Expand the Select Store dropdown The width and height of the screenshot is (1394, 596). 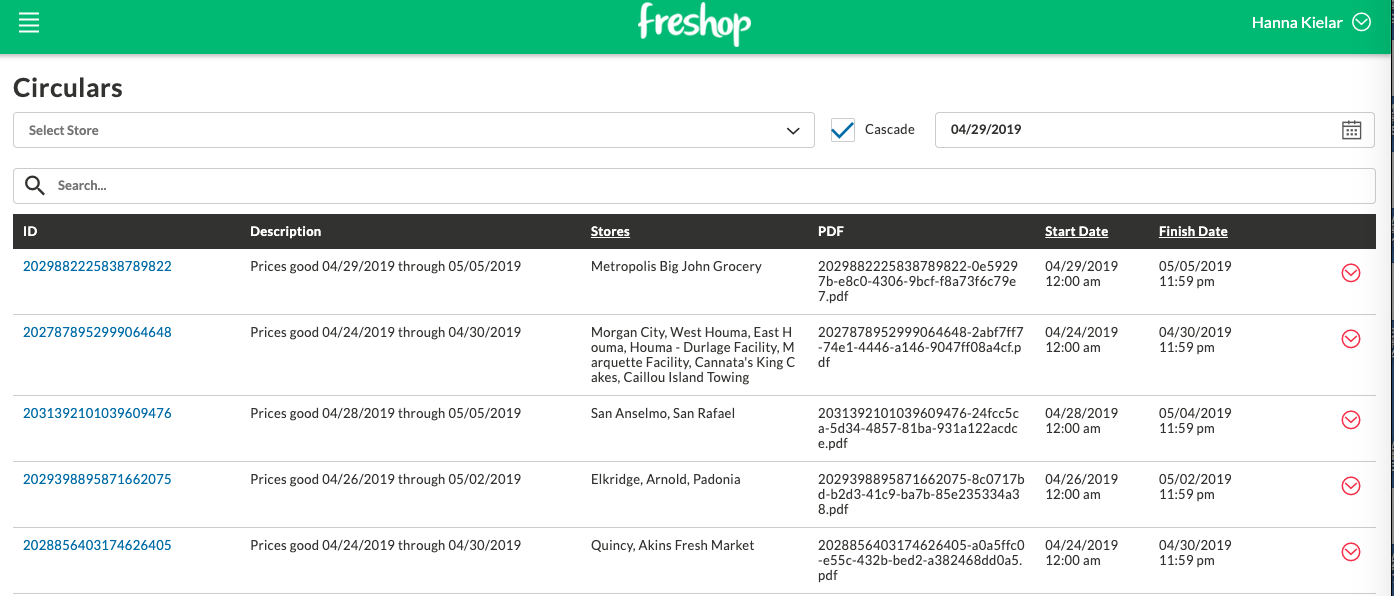pos(414,130)
